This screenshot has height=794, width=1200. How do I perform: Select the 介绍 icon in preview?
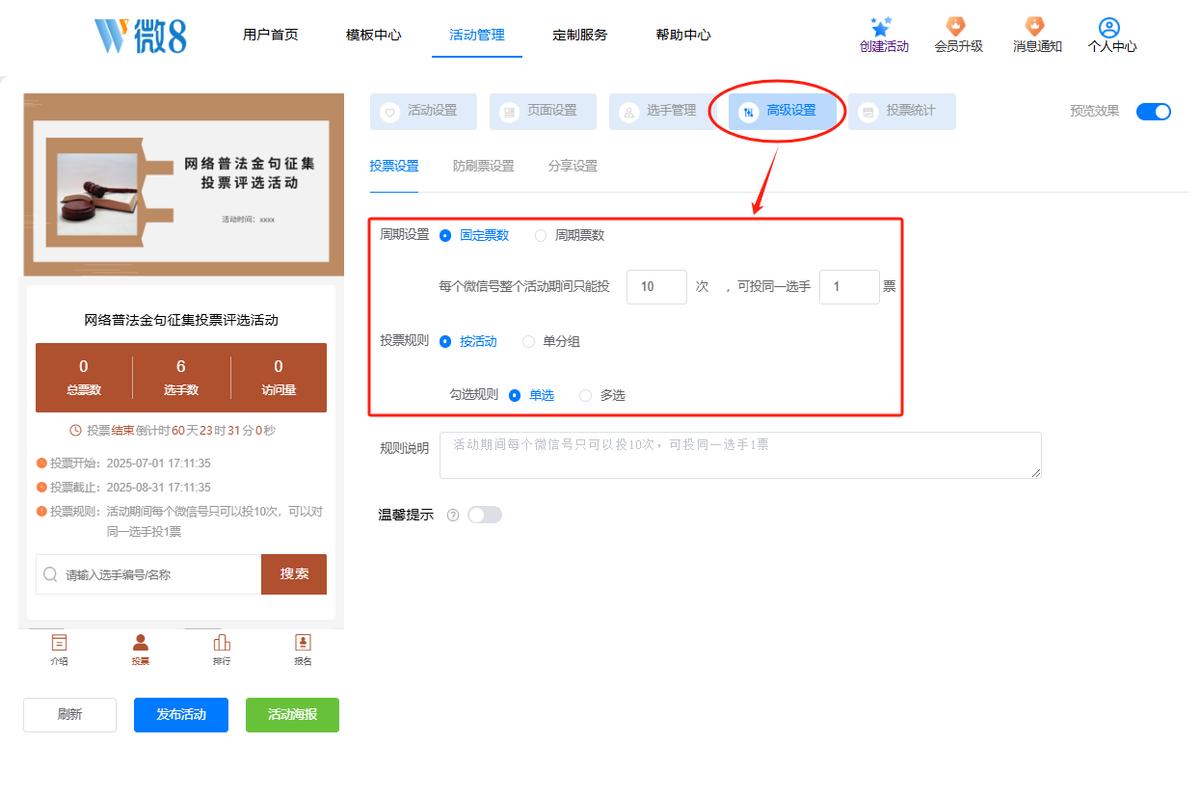tap(60, 642)
